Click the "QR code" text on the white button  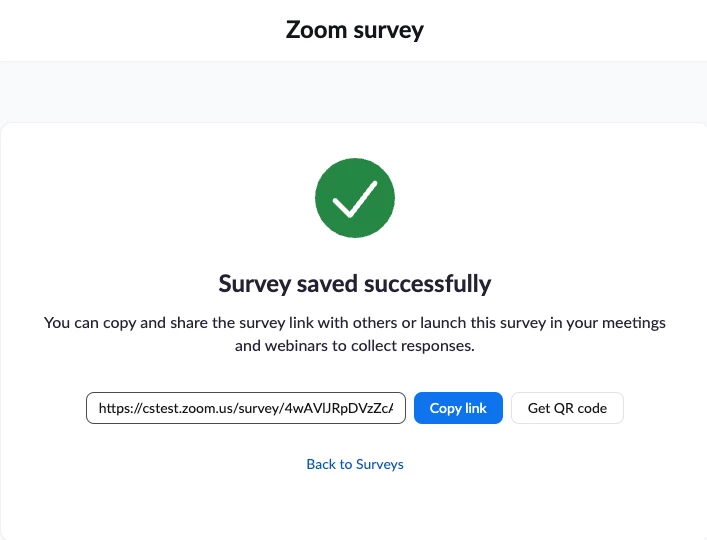tap(580, 408)
